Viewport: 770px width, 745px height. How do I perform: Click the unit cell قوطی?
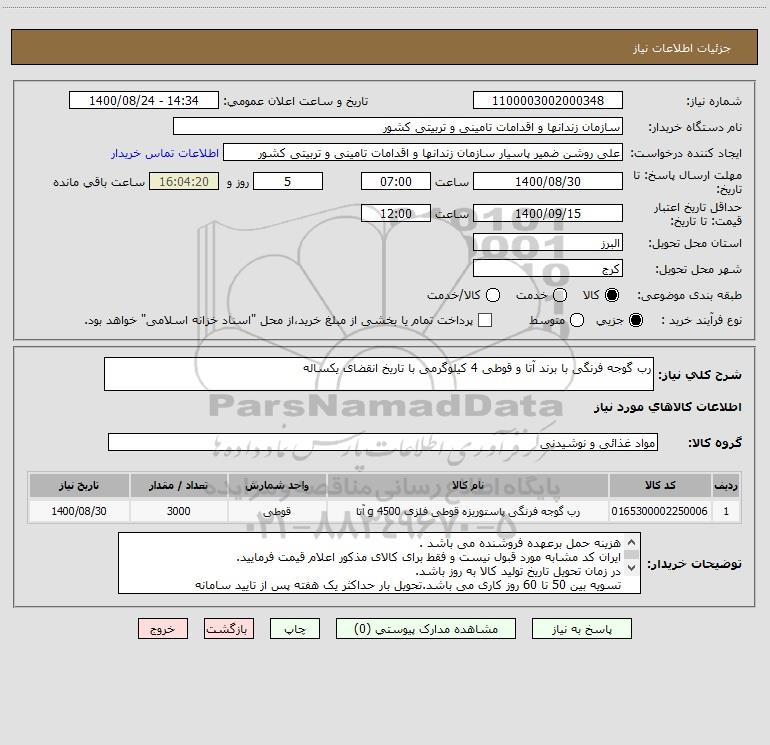277,511
